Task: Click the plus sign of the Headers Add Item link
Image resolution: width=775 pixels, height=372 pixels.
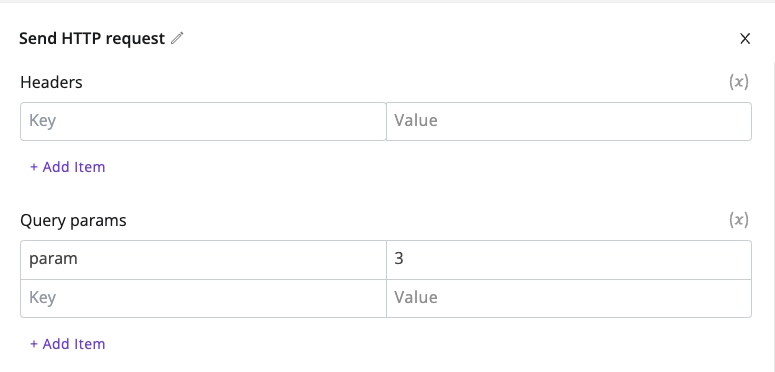Action: 34,167
